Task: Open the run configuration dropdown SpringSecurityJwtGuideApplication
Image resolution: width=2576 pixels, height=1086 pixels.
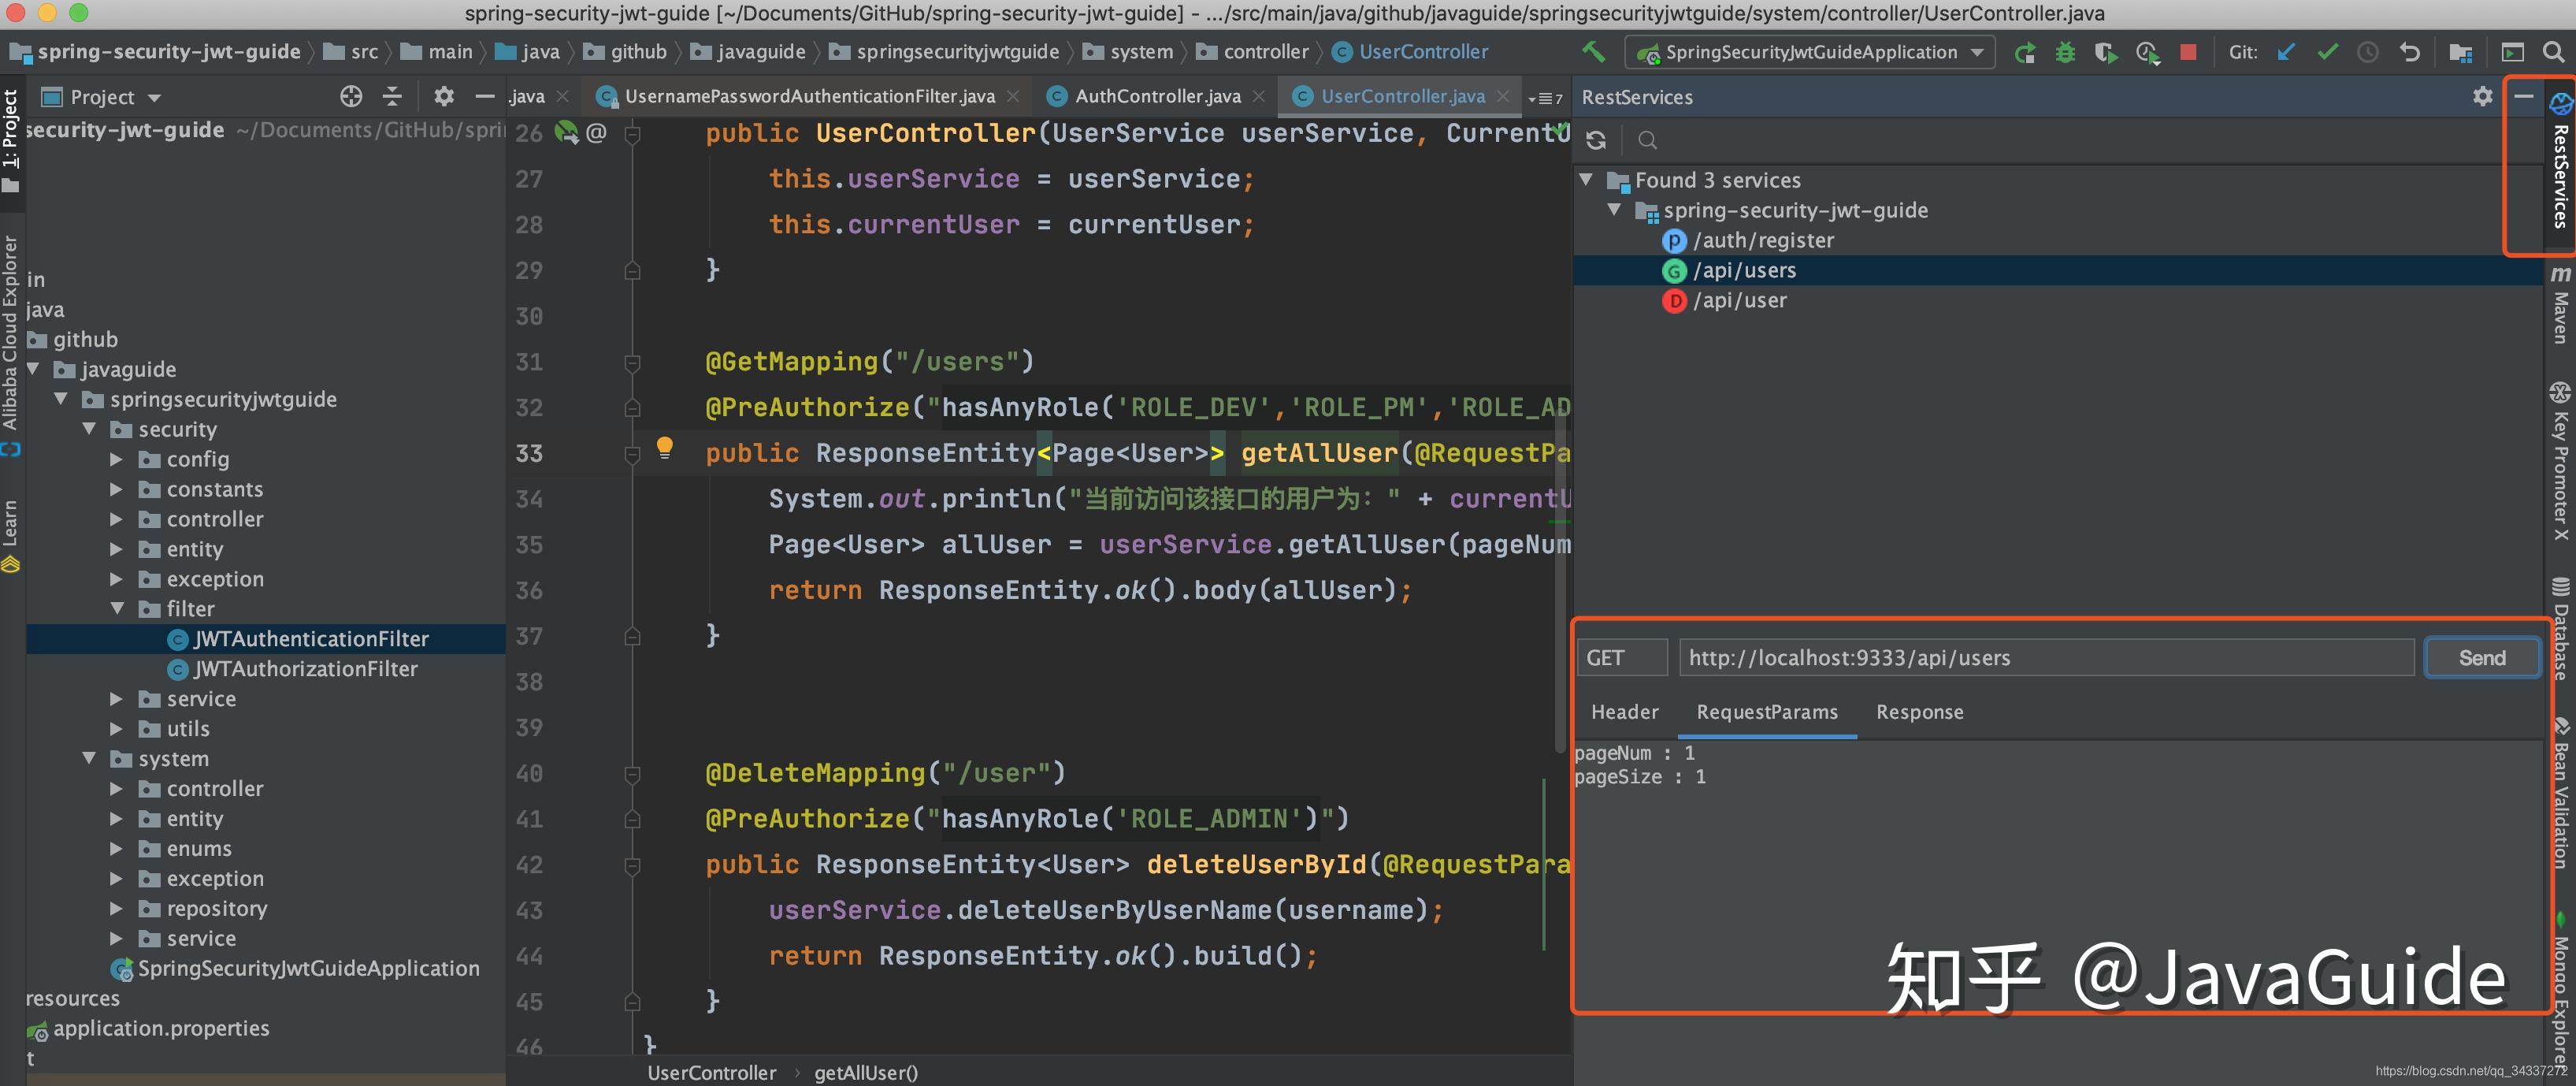Action: point(1811,52)
